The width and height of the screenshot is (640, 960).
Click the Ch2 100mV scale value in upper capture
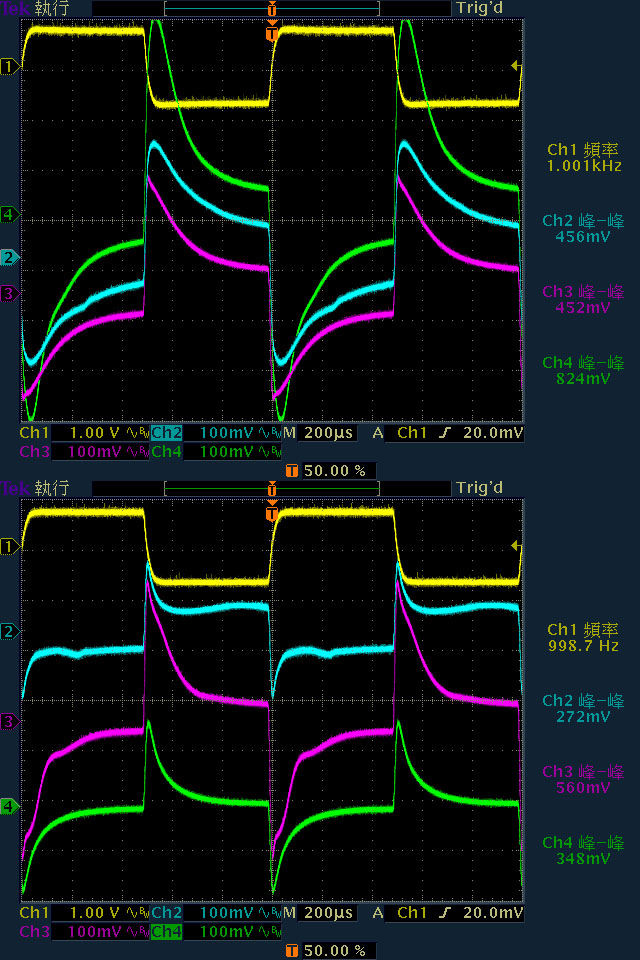coord(226,433)
